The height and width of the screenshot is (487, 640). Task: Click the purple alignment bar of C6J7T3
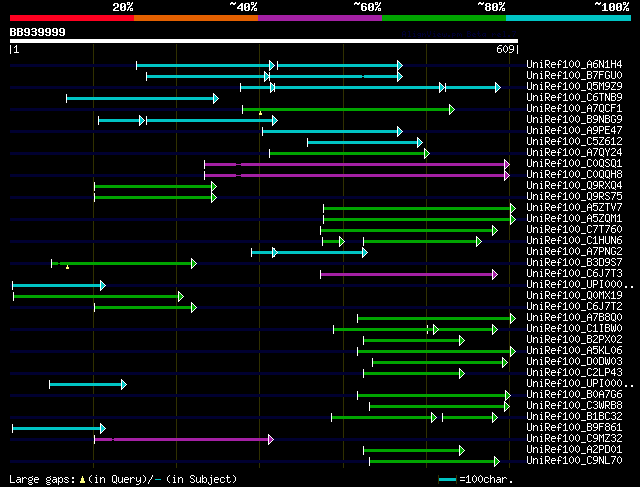(x=409, y=275)
